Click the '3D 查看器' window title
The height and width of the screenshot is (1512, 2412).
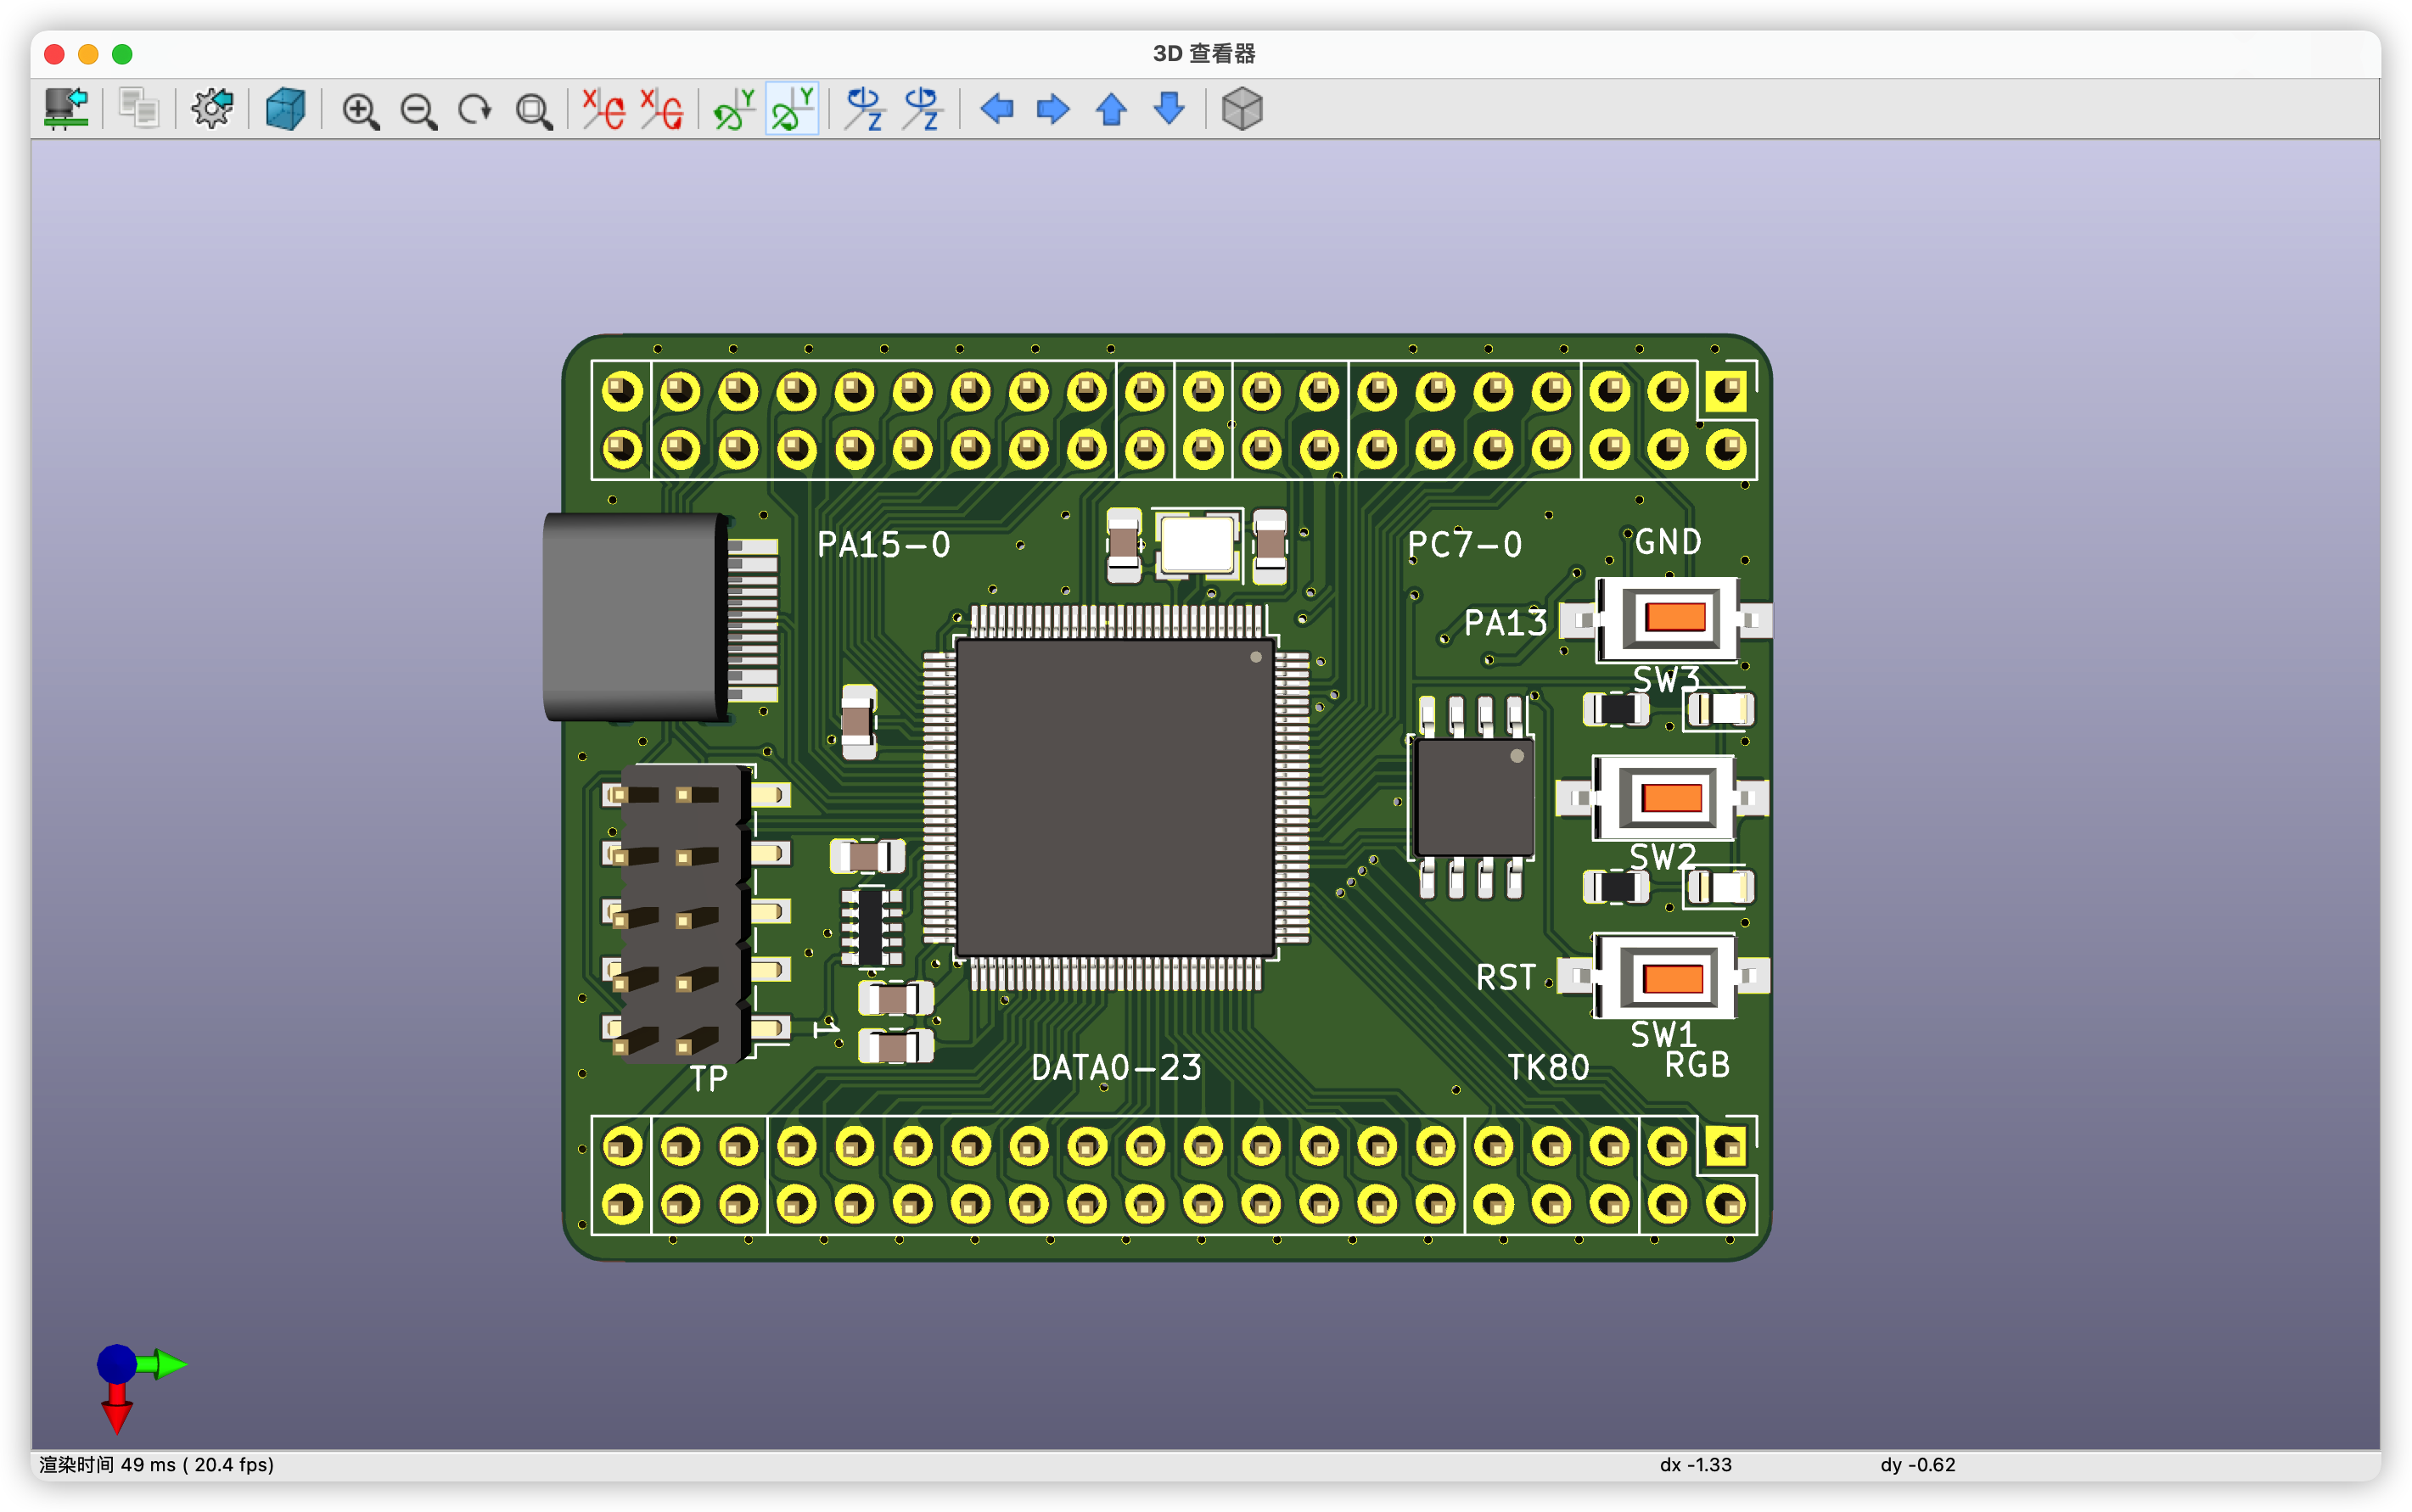[1204, 53]
